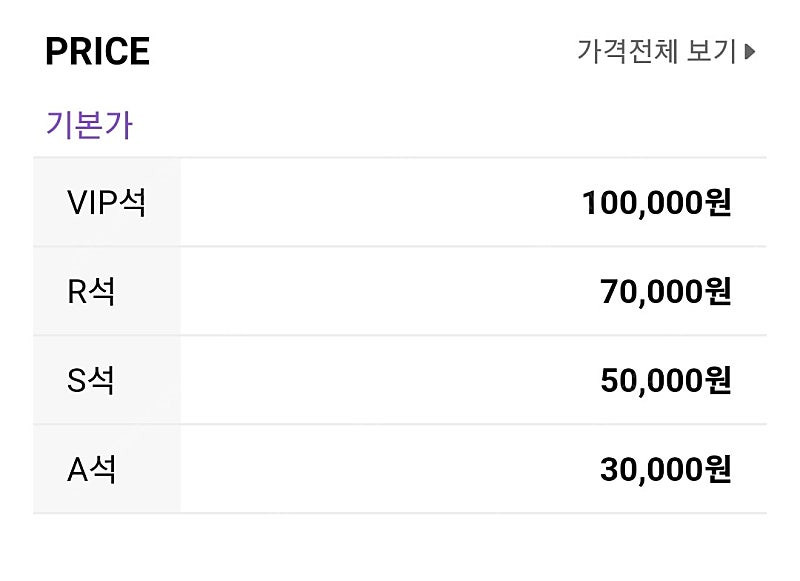Click the arrow icon beside 가격전체 보기
Viewport: 800px width, 581px height.
(x=753, y=48)
